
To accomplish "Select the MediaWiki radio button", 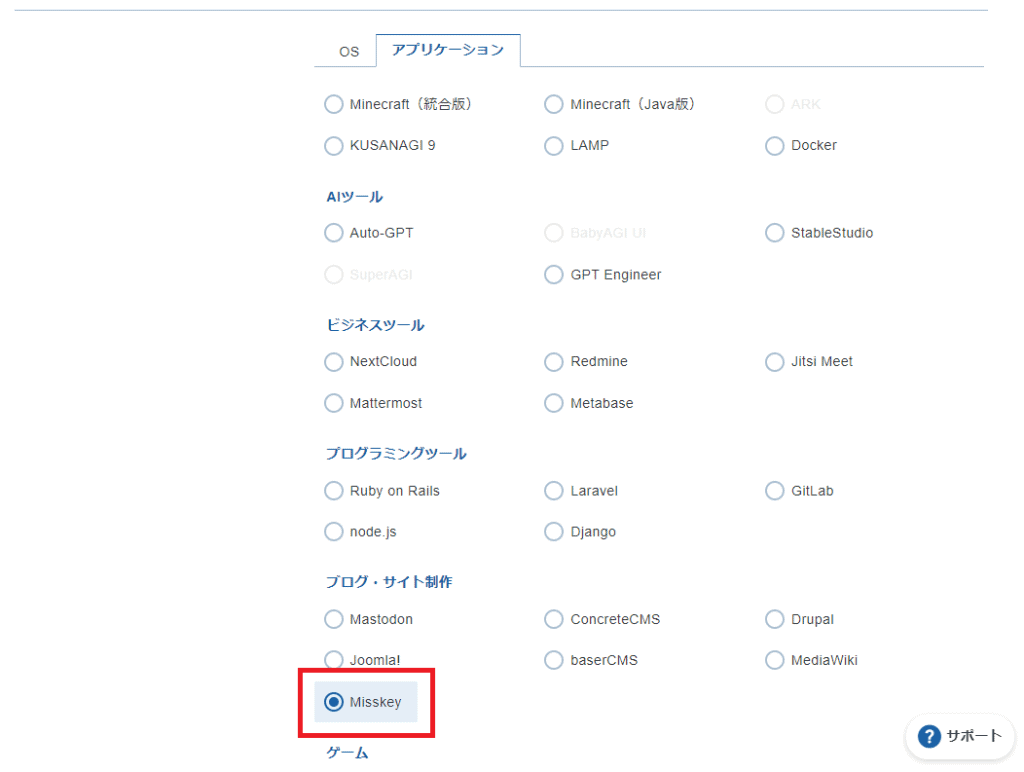I will (775, 660).
